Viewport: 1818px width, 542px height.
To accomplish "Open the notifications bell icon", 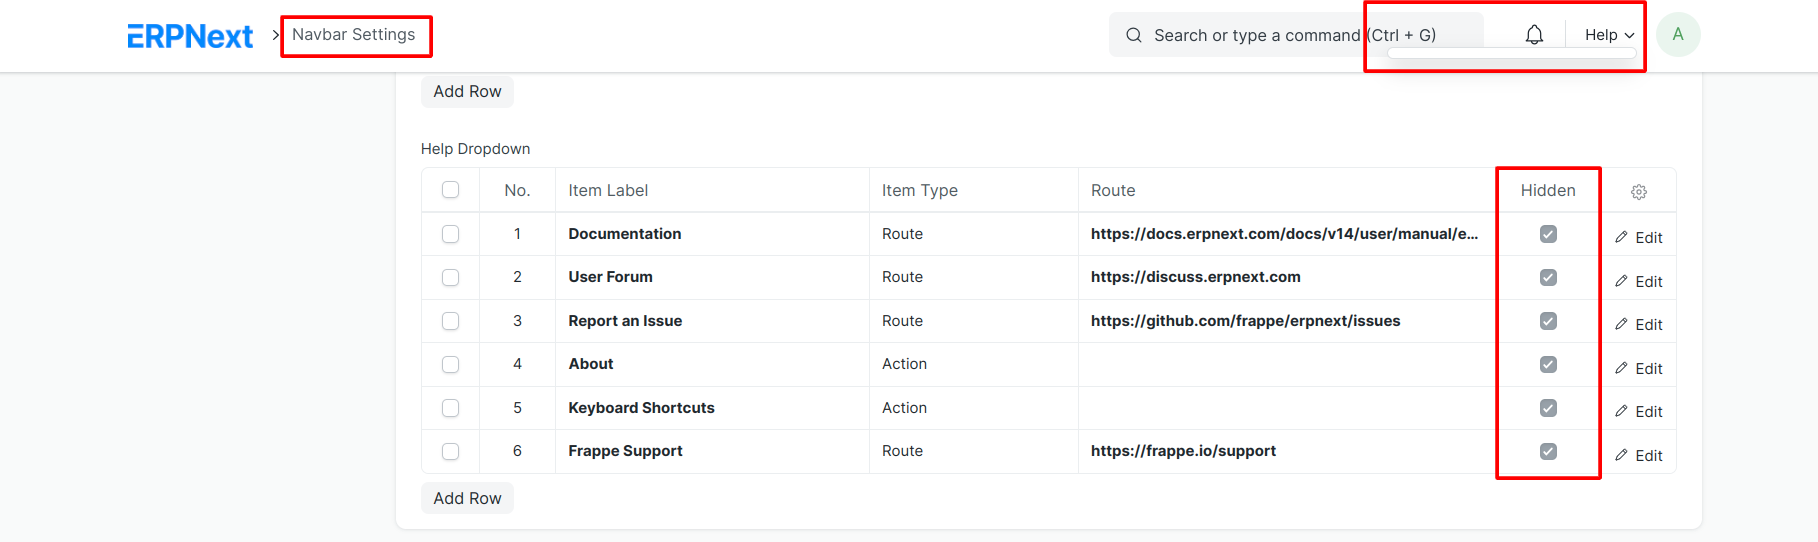I will 1534,35.
